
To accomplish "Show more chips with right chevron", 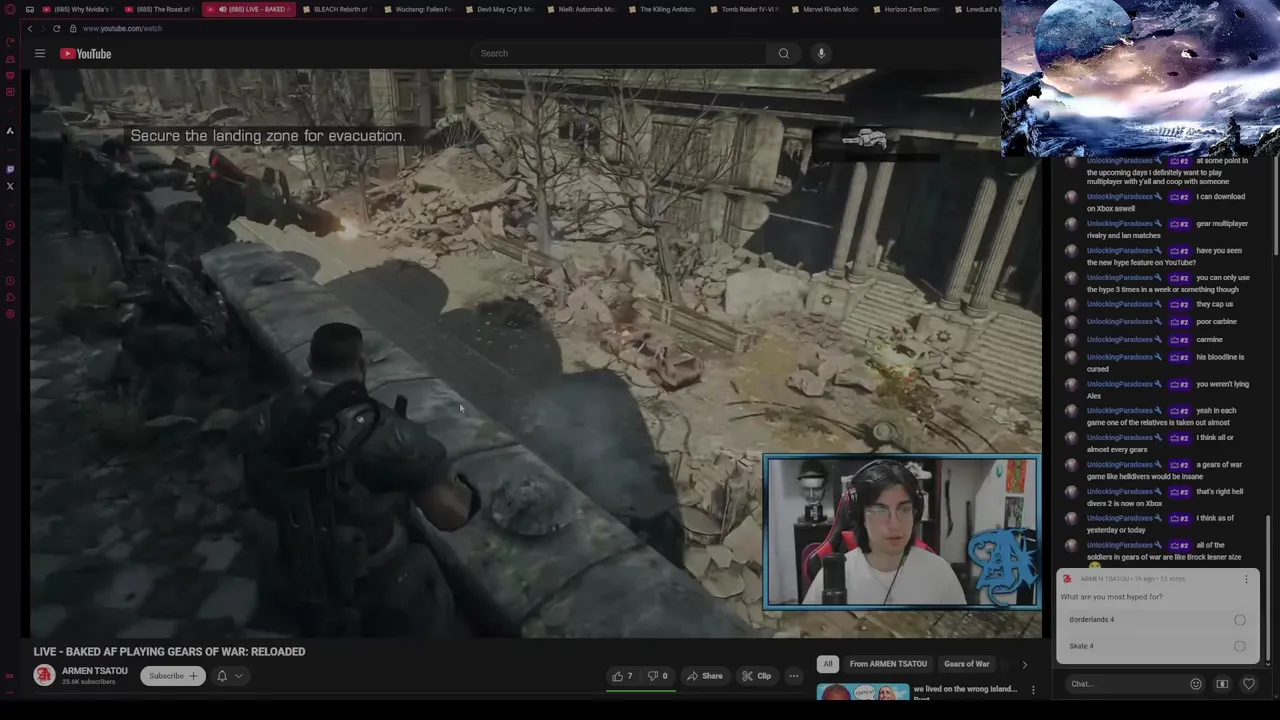I will pos(1024,664).
